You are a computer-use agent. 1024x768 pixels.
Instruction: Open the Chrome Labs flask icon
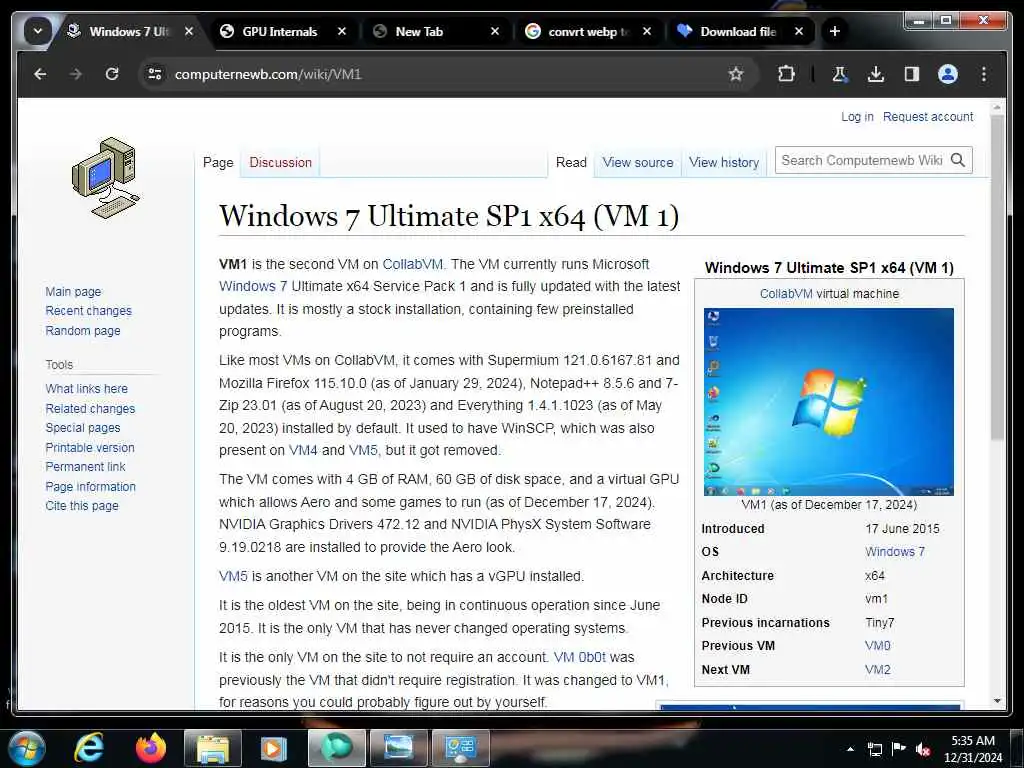[840, 74]
